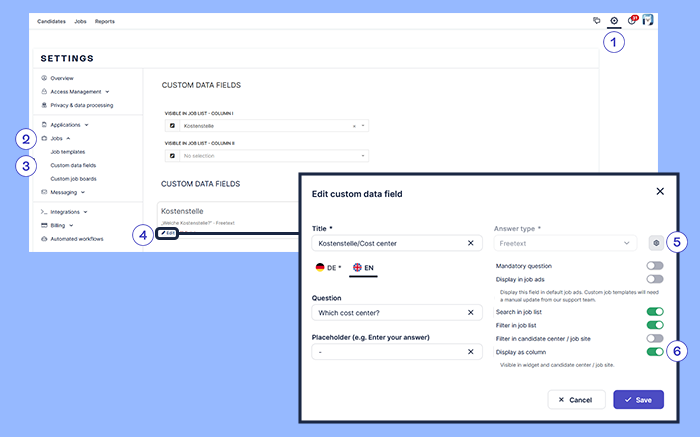
Task: Open the Jobs top navigation menu
Action: tap(80, 21)
